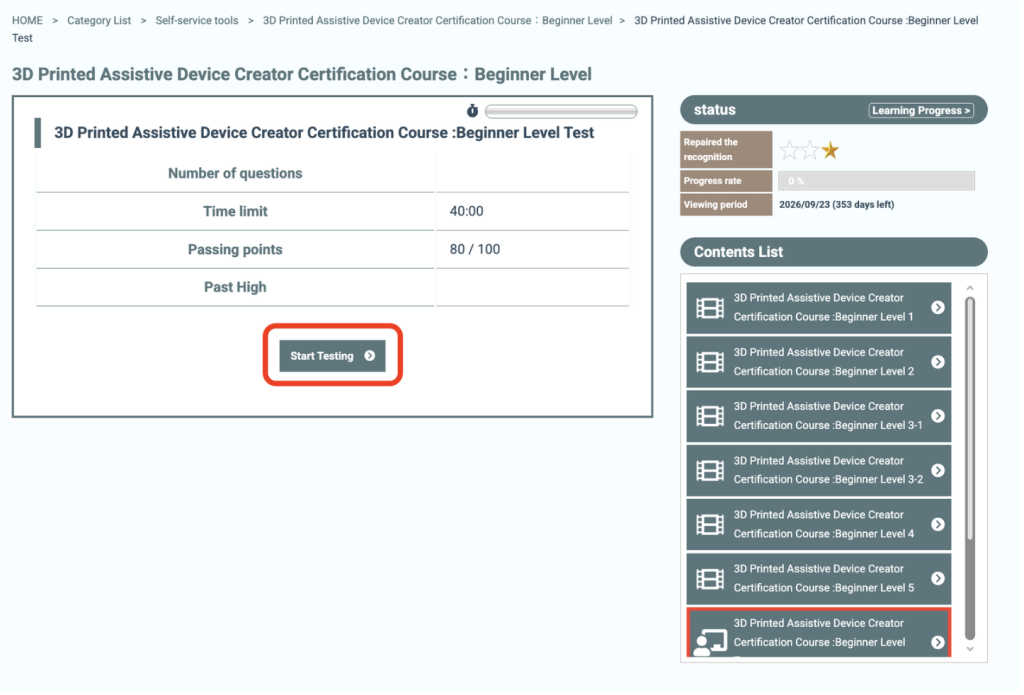
Task: Click film icon for Beginner Level 3-2
Action: click(710, 470)
